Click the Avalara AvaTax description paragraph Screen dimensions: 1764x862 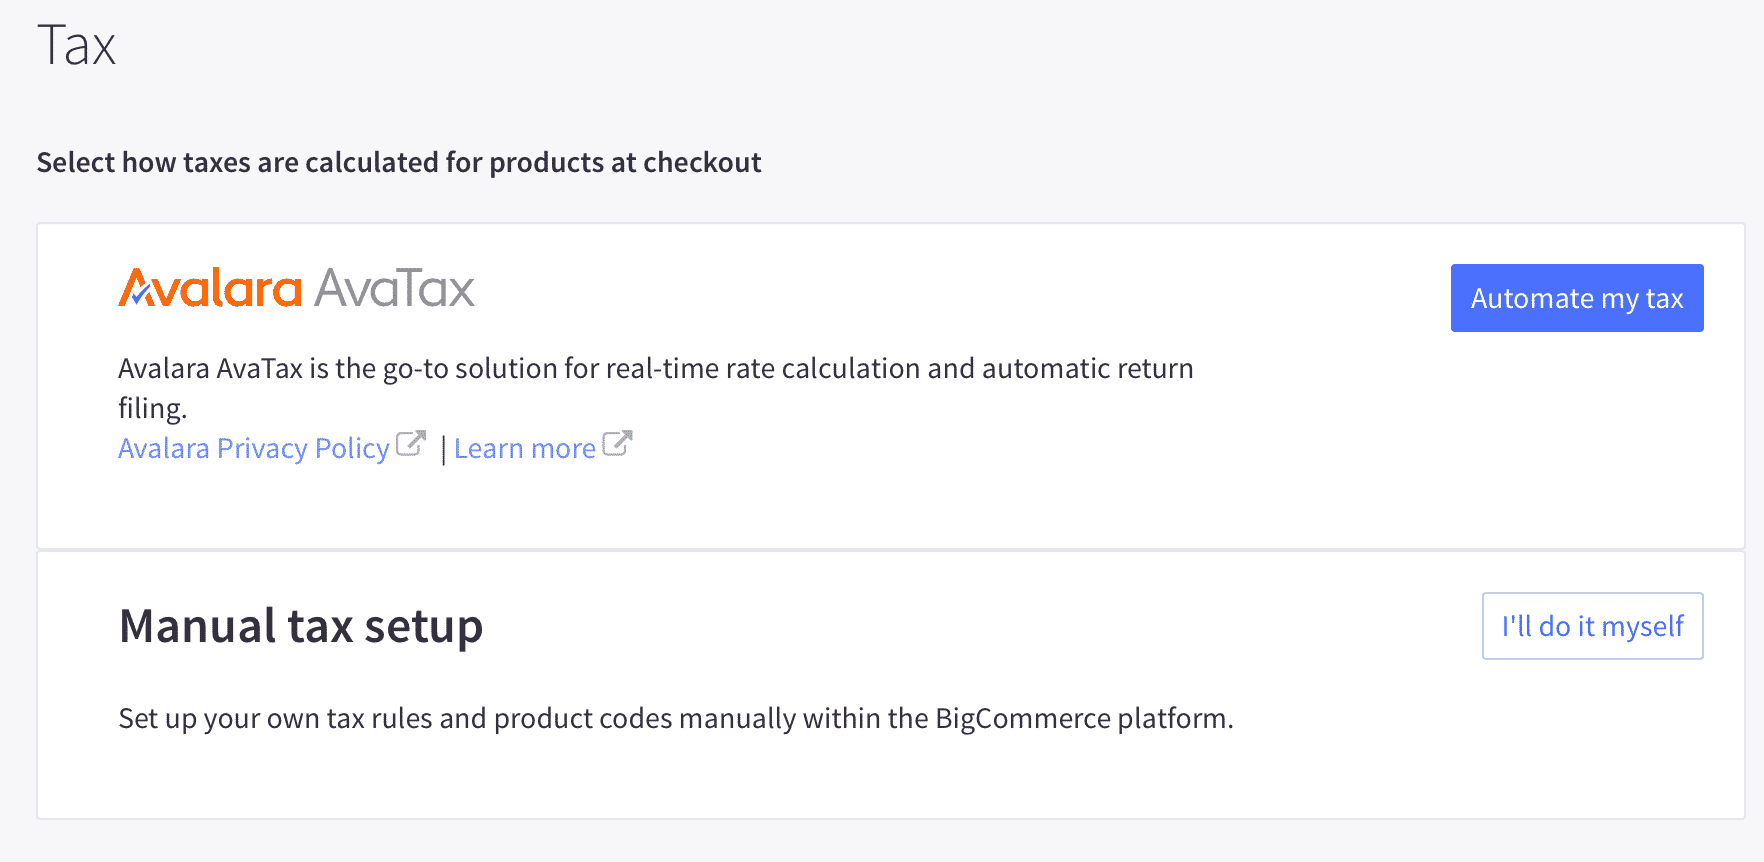(x=656, y=388)
